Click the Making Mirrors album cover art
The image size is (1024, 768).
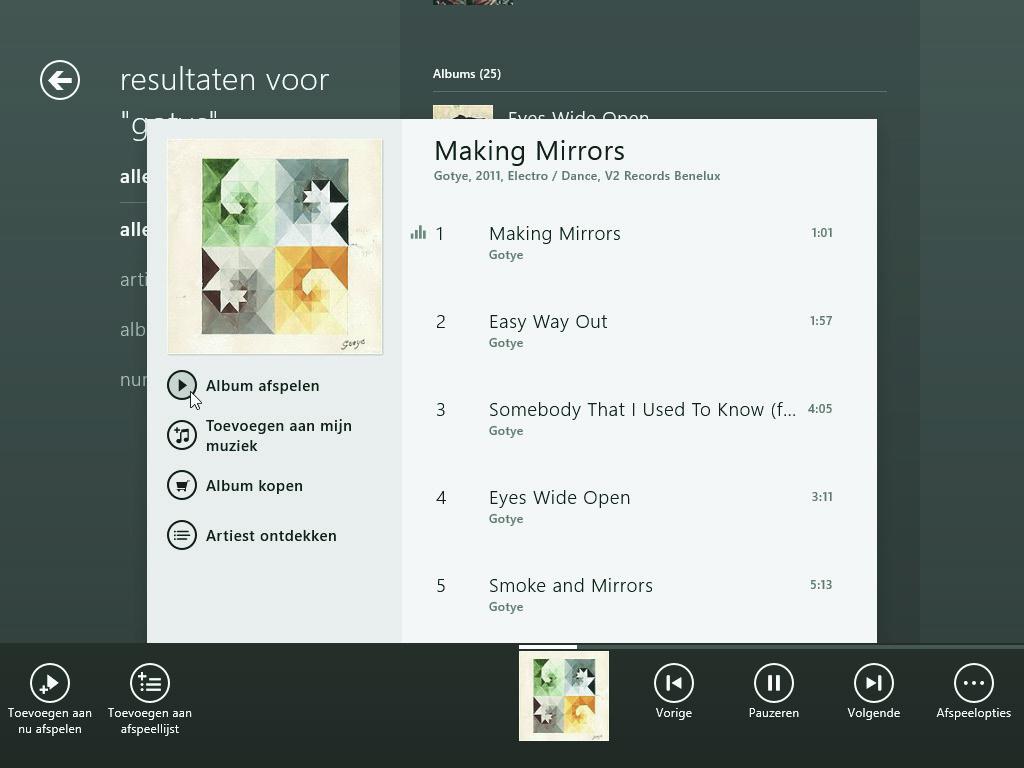pyautogui.click(x=275, y=246)
